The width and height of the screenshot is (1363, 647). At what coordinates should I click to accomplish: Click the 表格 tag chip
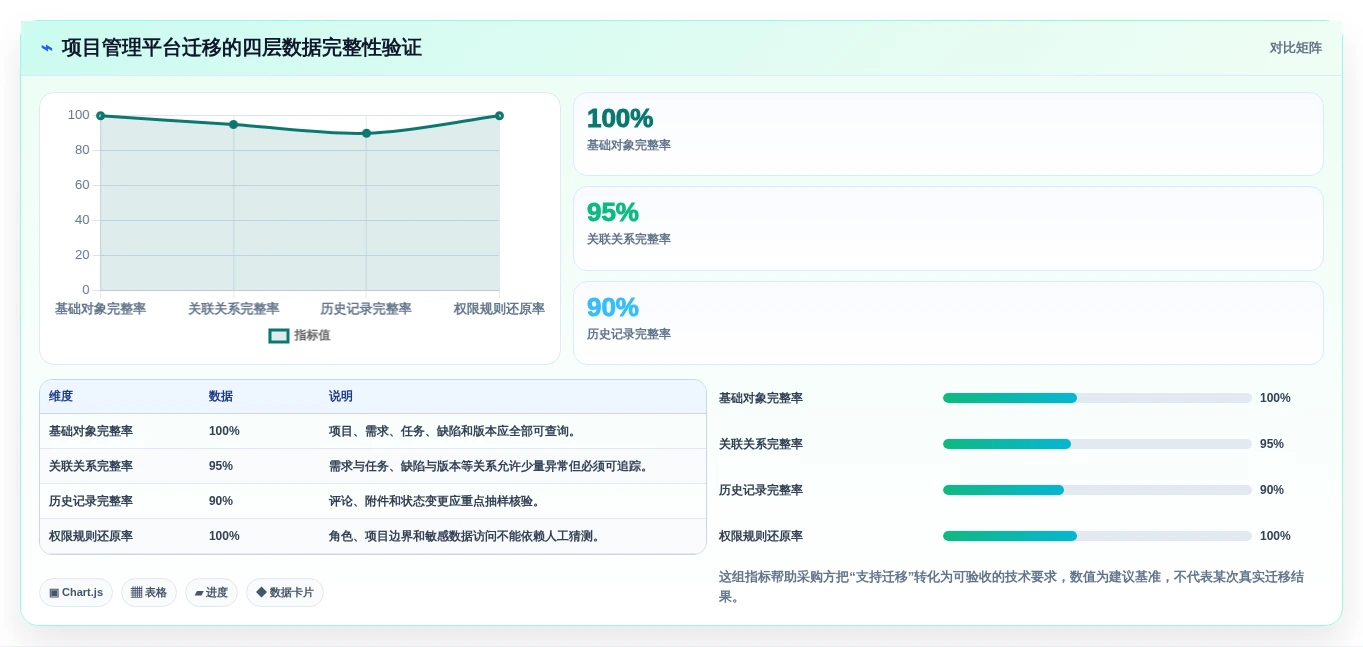(149, 592)
